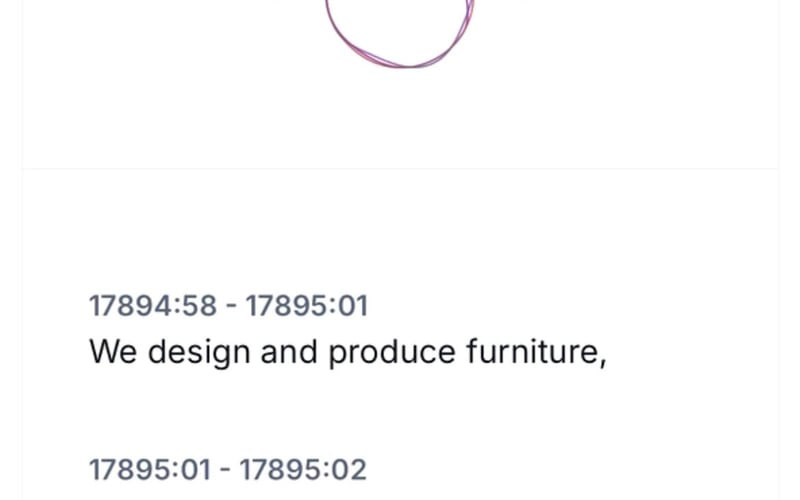
Task: Click the word 'produce' in the transcript
Action: coord(391,353)
